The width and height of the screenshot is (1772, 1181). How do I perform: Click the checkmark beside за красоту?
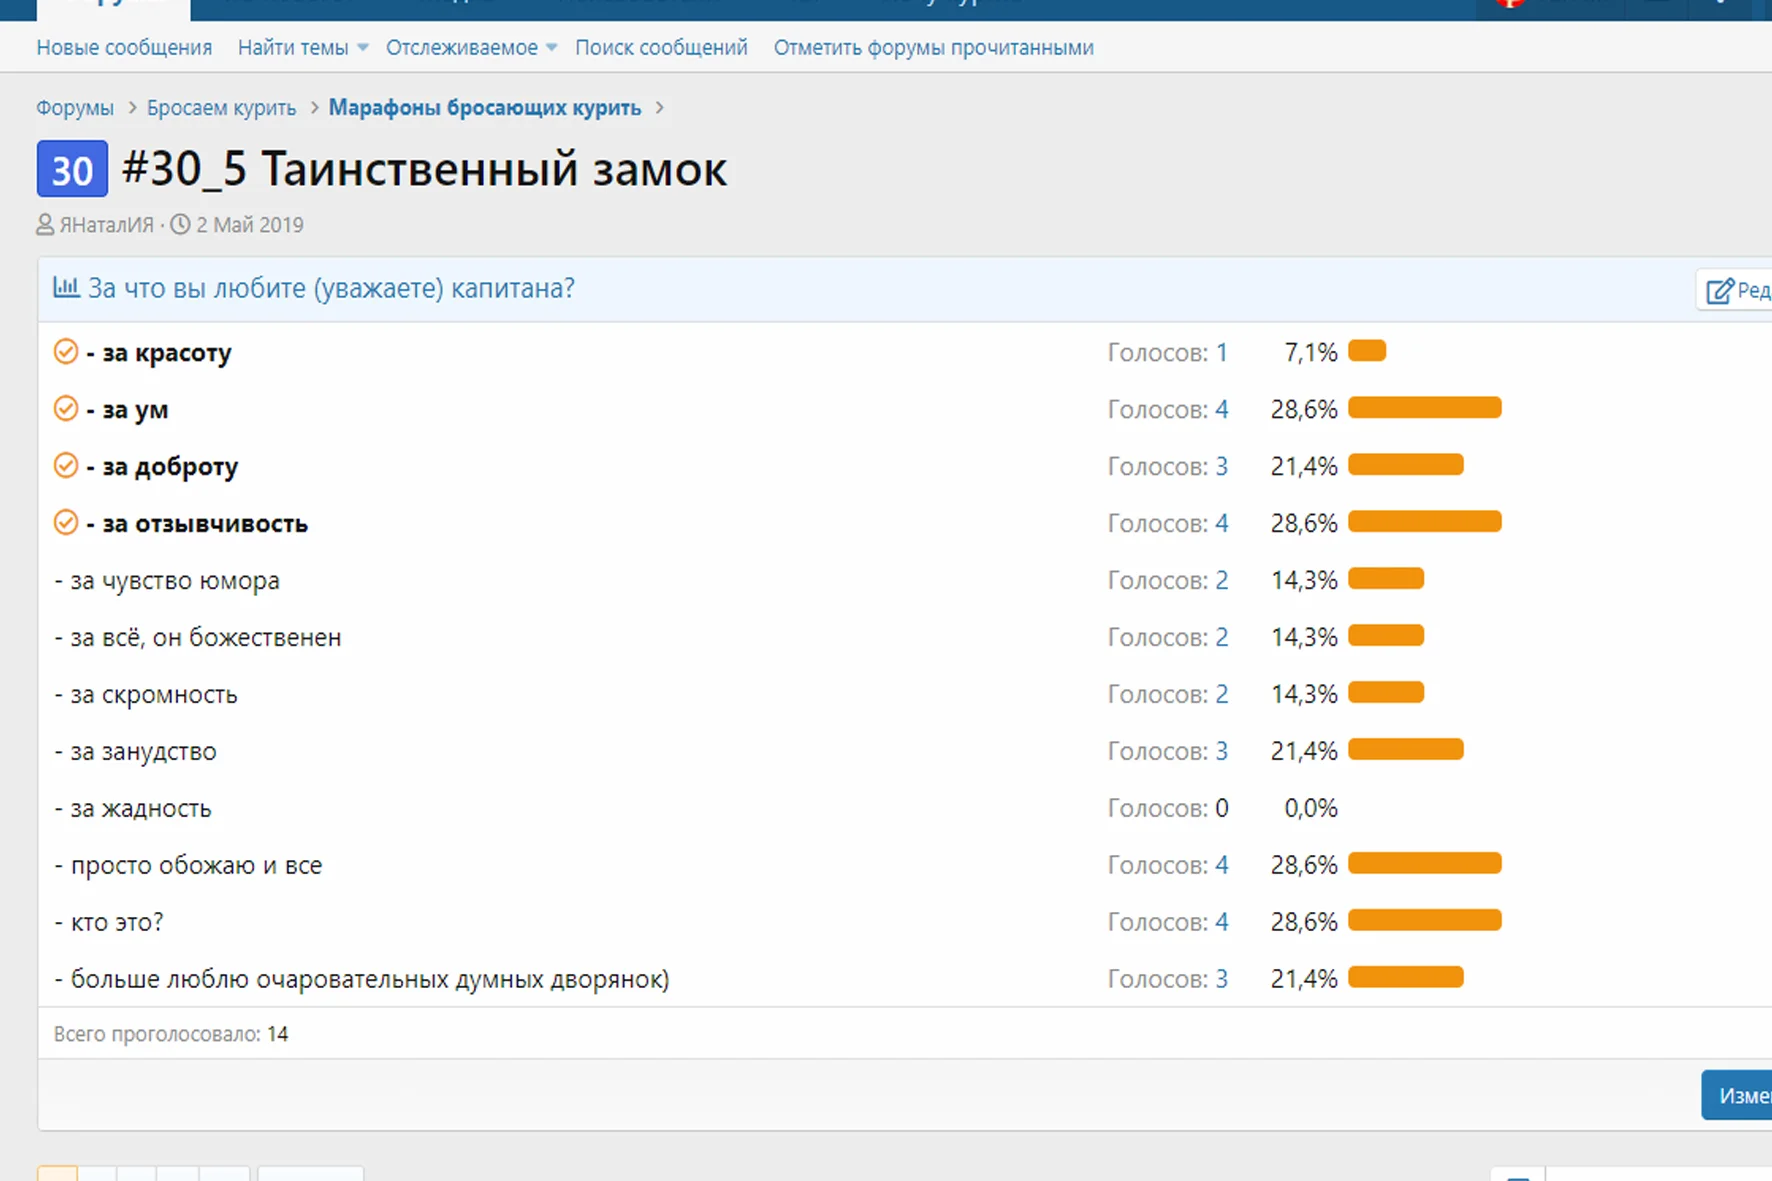[x=66, y=352]
